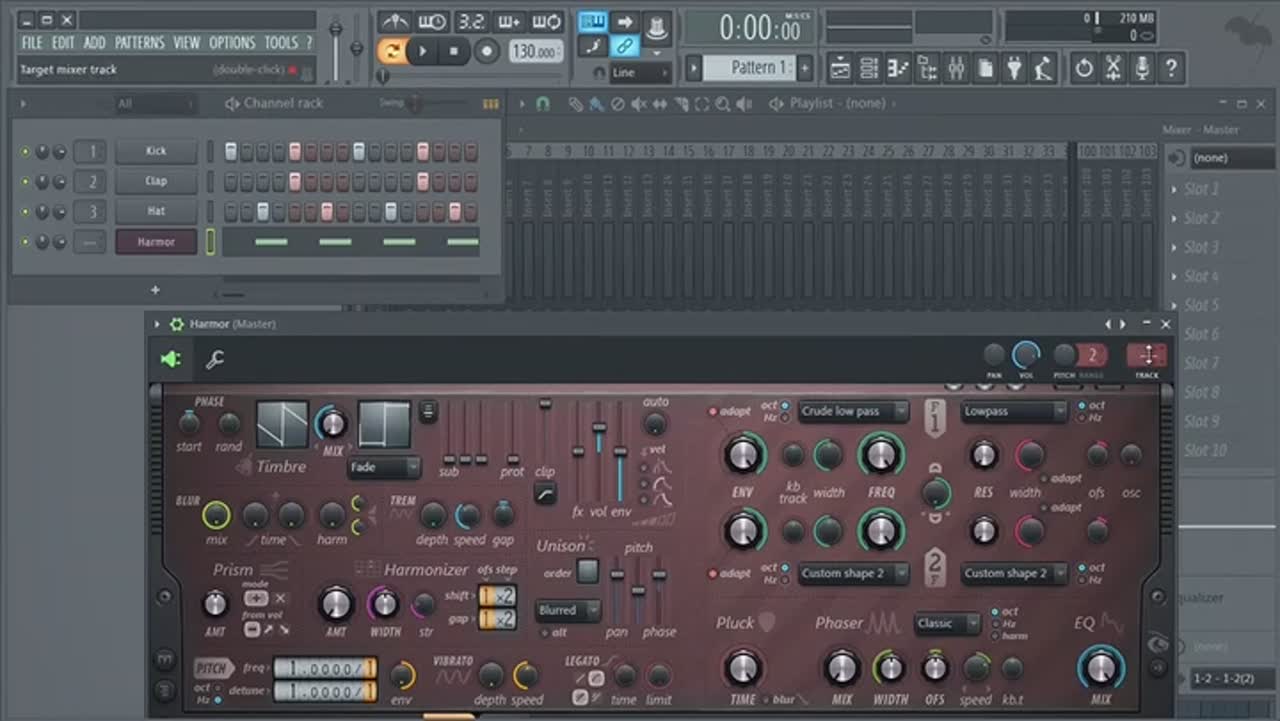Open the channel rack graph editor icon
The width and height of the screenshot is (1280, 721).
[x=490, y=103]
